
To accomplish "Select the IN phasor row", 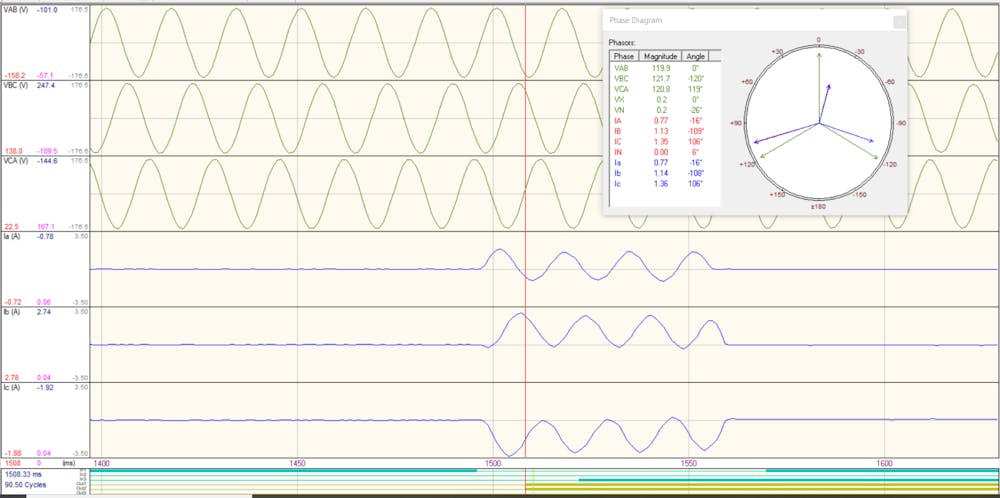I will point(665,152).
